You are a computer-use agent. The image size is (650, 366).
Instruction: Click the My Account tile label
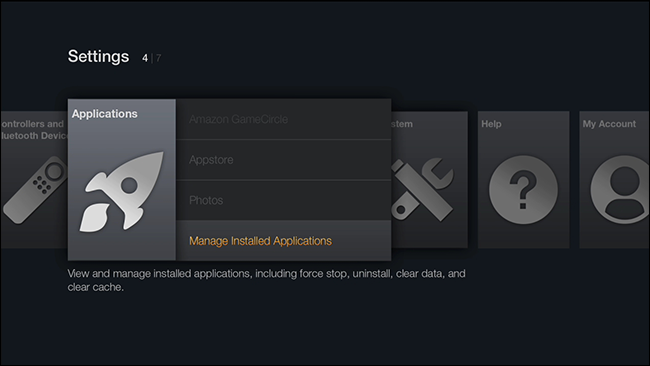pyautogui.click(x=609, y=124)
